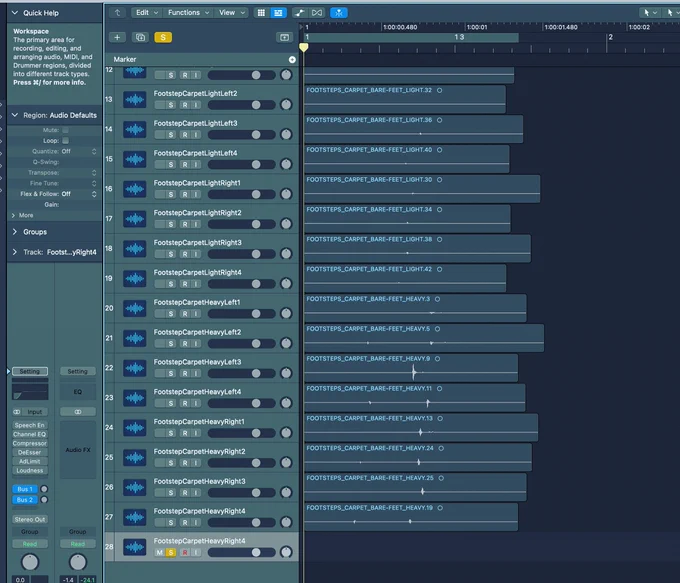Screen dimensions: 680x583
Task: Click the stereo link icon next to Input
Action: (x=17, y=412)
